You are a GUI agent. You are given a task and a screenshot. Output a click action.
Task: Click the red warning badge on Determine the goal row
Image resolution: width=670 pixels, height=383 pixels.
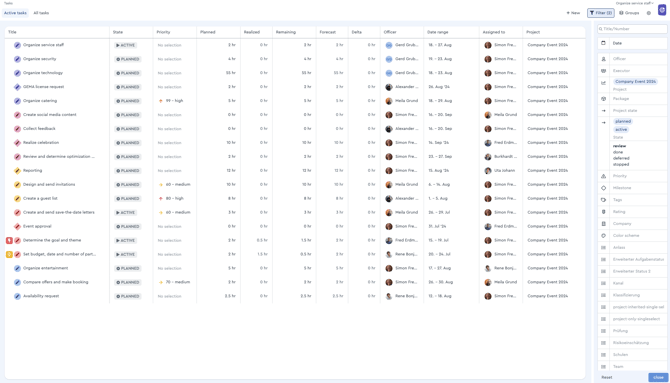(9, 240)
